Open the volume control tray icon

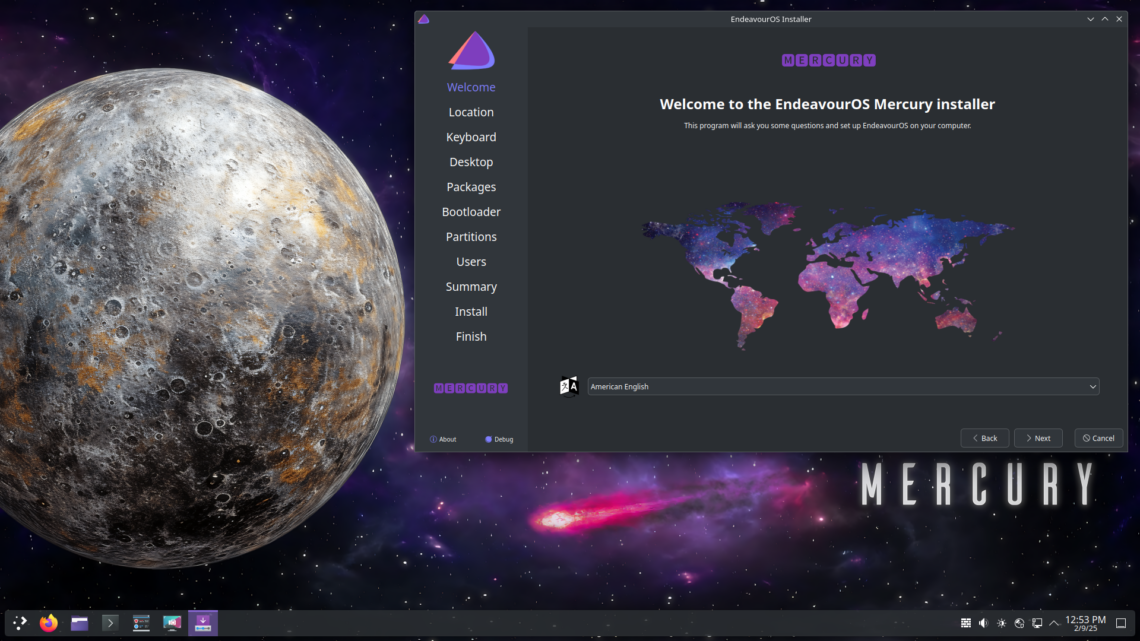(x=984, y=623)
